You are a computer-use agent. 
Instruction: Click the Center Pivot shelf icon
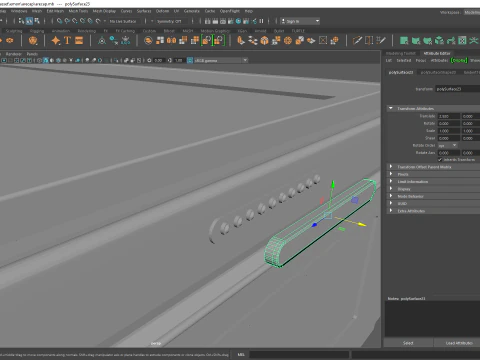tap(102, 41)
